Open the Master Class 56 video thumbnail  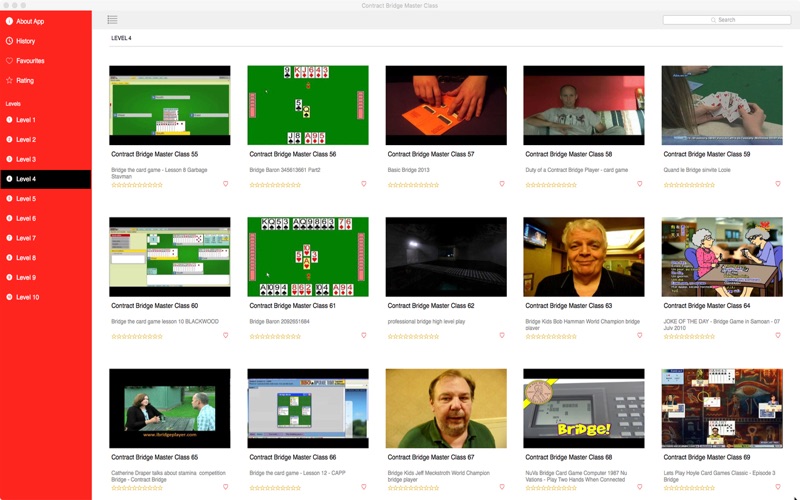point(308,105)
